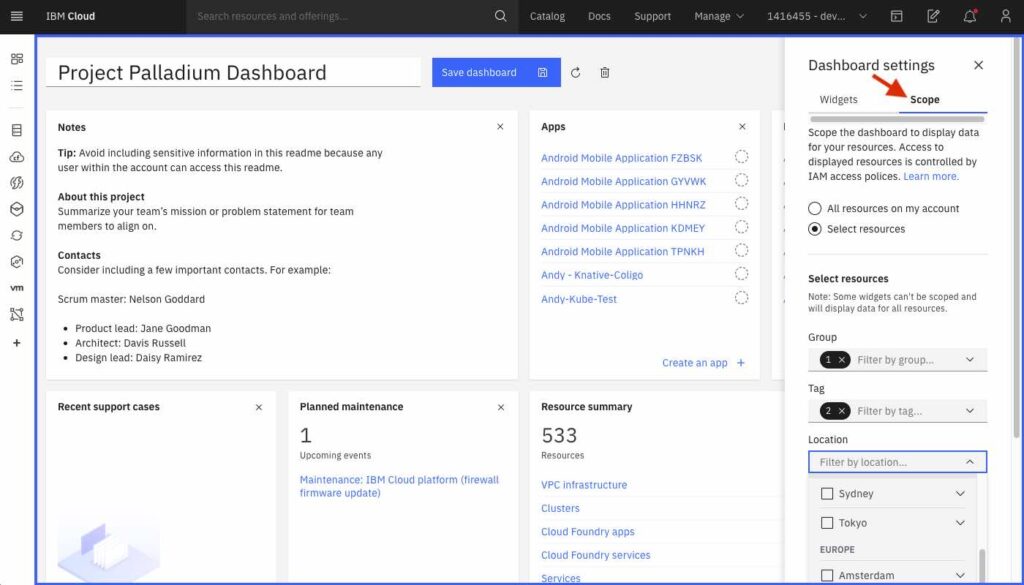Follow the Learn more link
The image size is (1024, 585).
[x=931, y=176]
